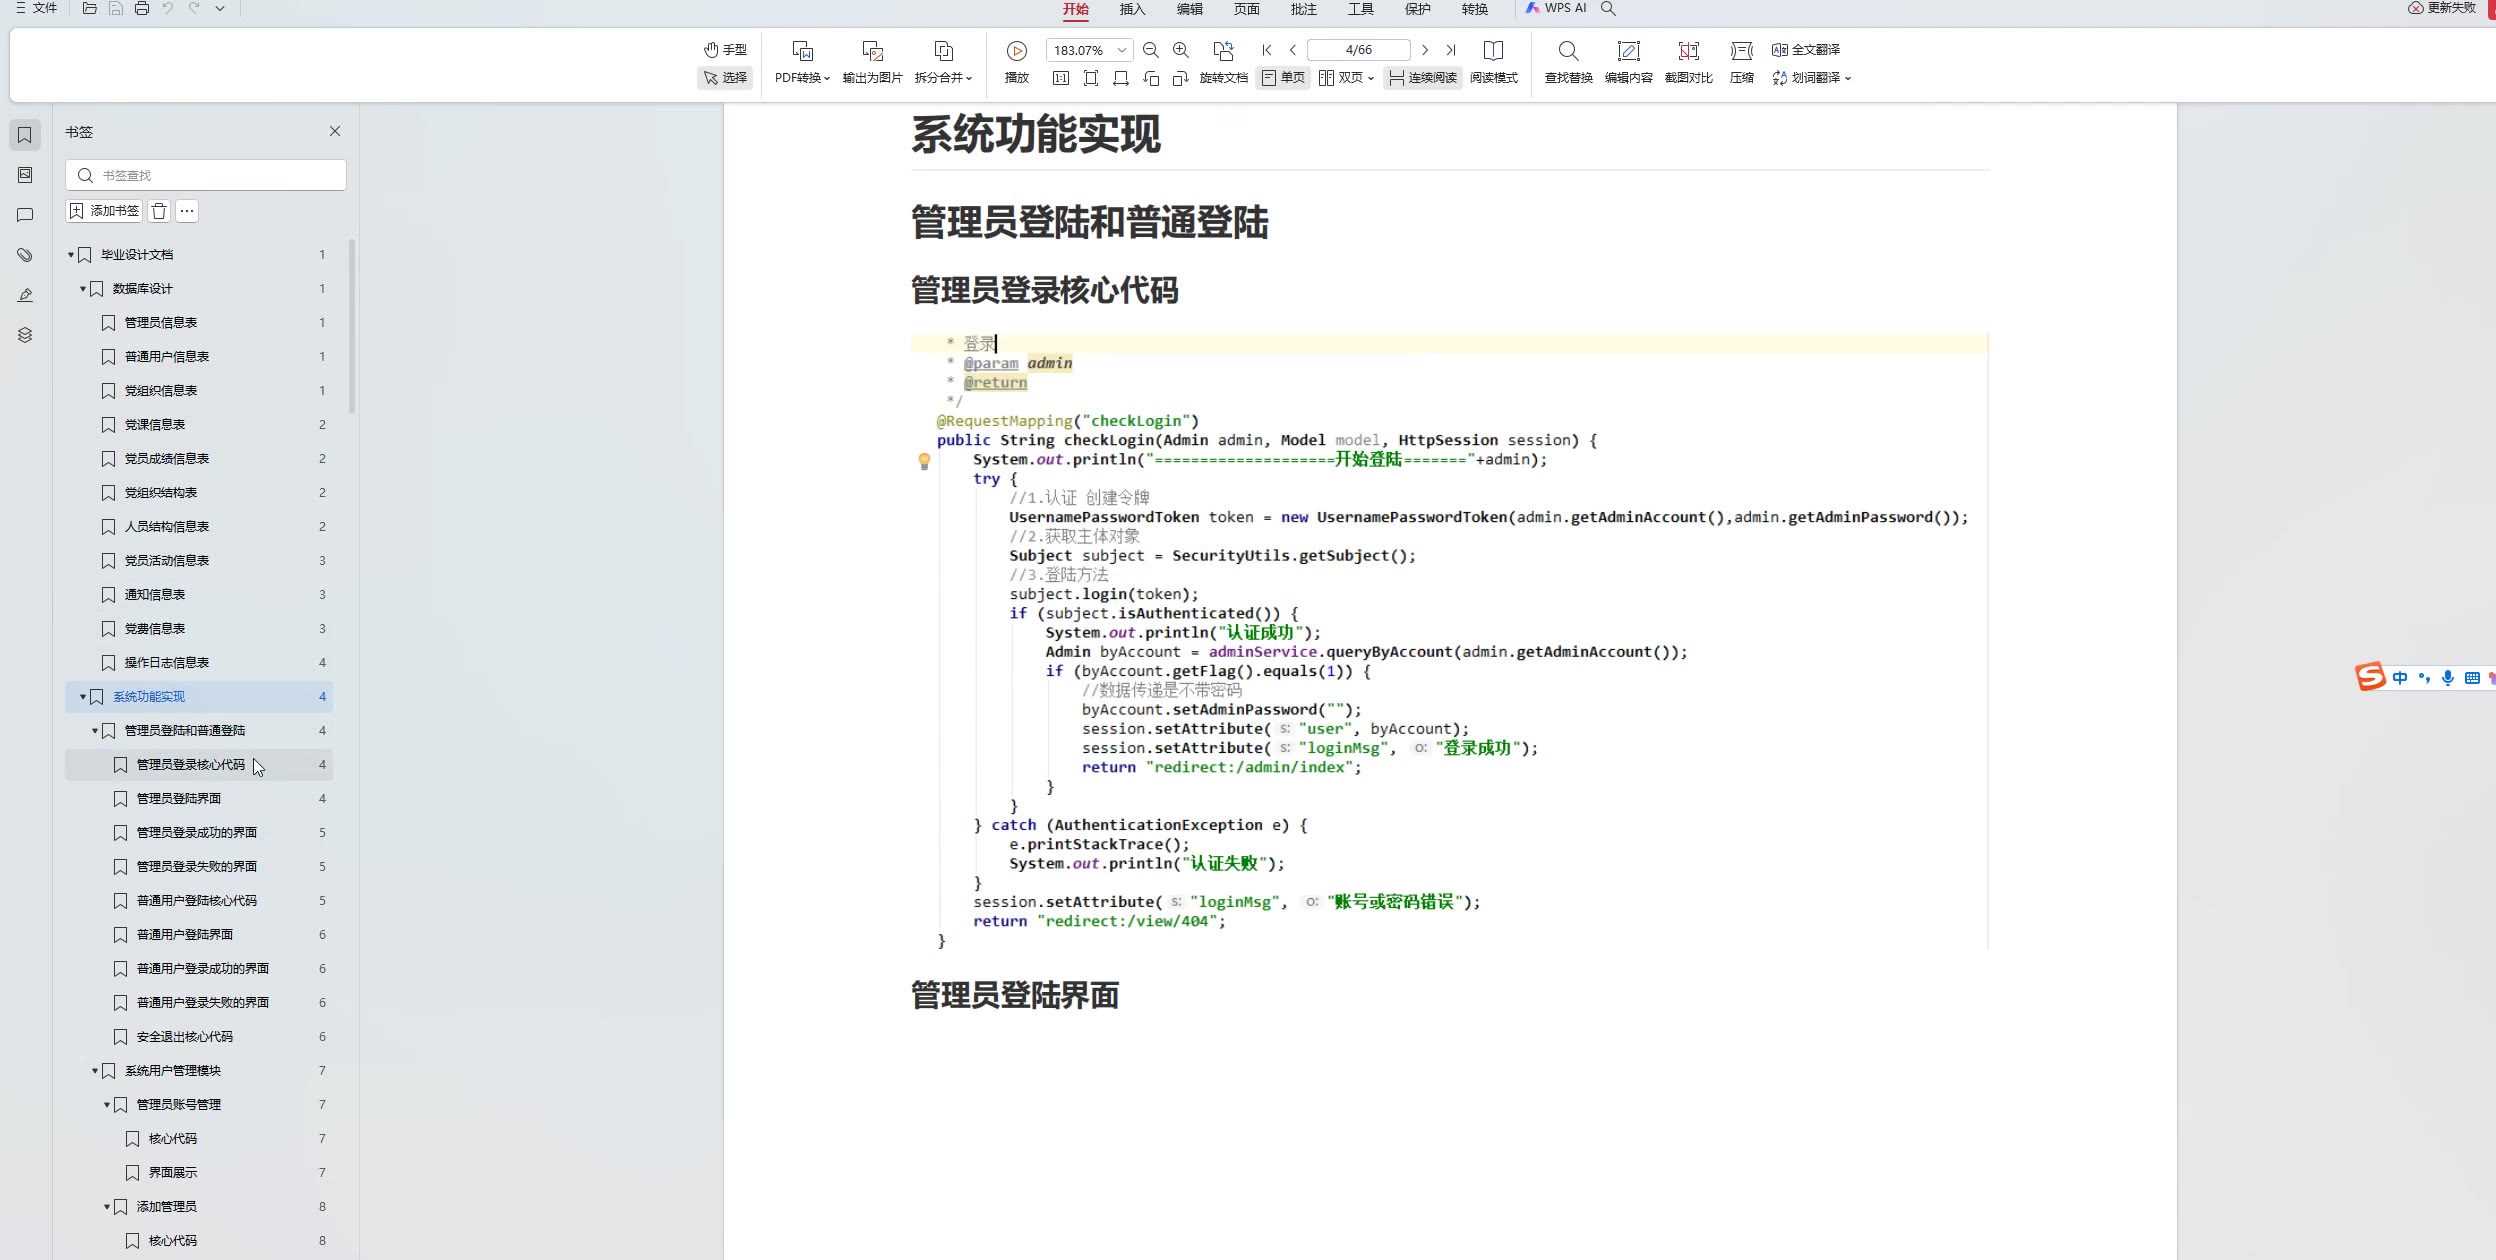Go to the previous page
Screen dimensions: 2496x1260
pos(1293,50)
